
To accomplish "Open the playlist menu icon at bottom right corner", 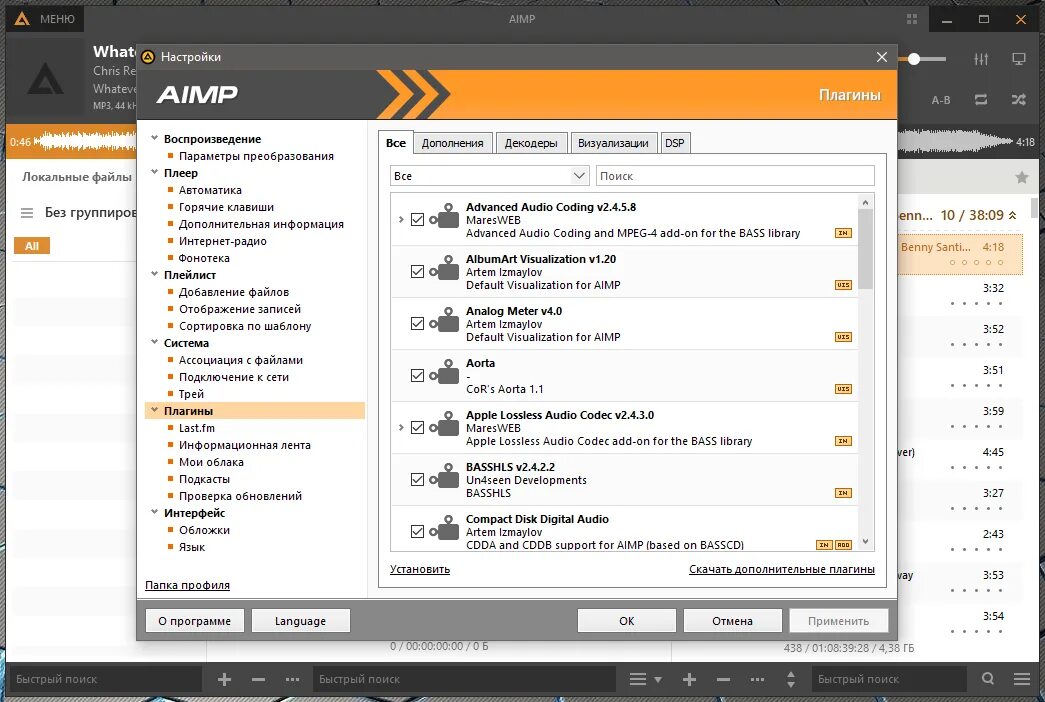I will [1022, 679].
